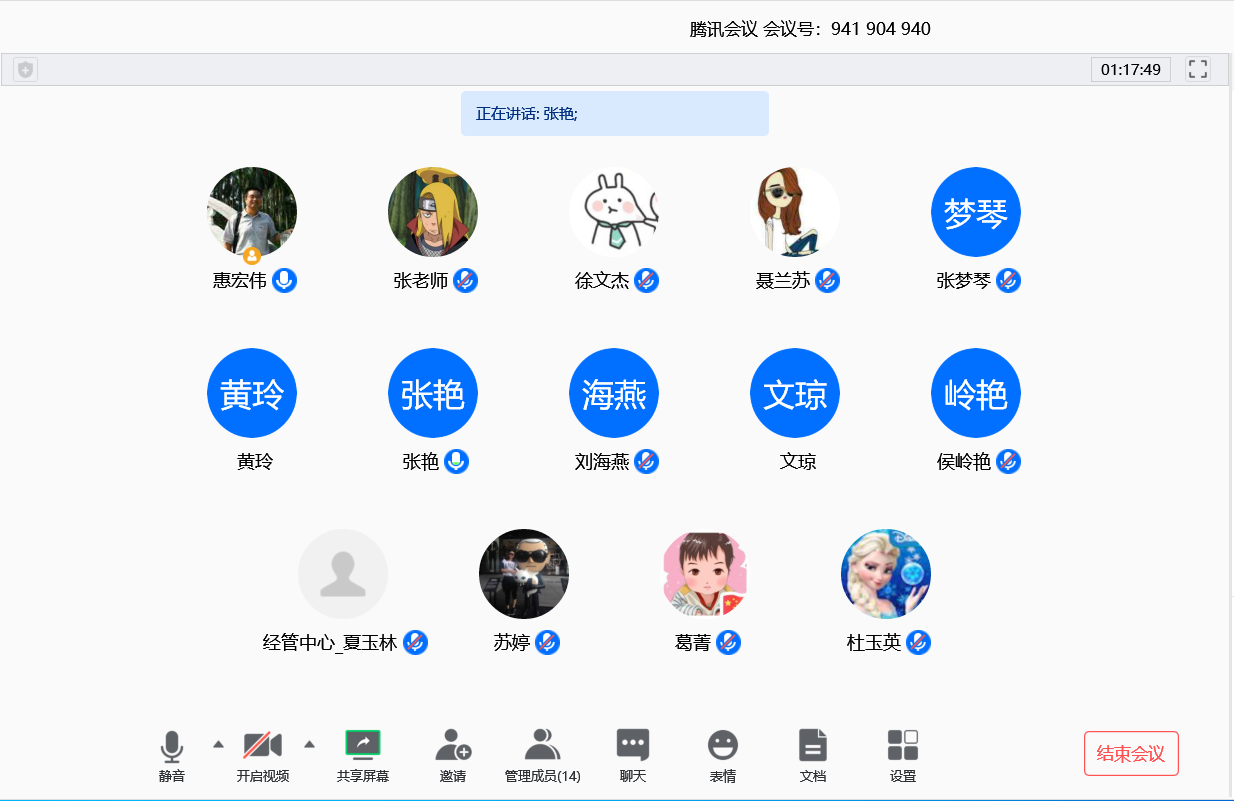The image size is (1234, 801).
Task: Click the meeting timer 01:17:49
Action: click(x=1131, y=70)
